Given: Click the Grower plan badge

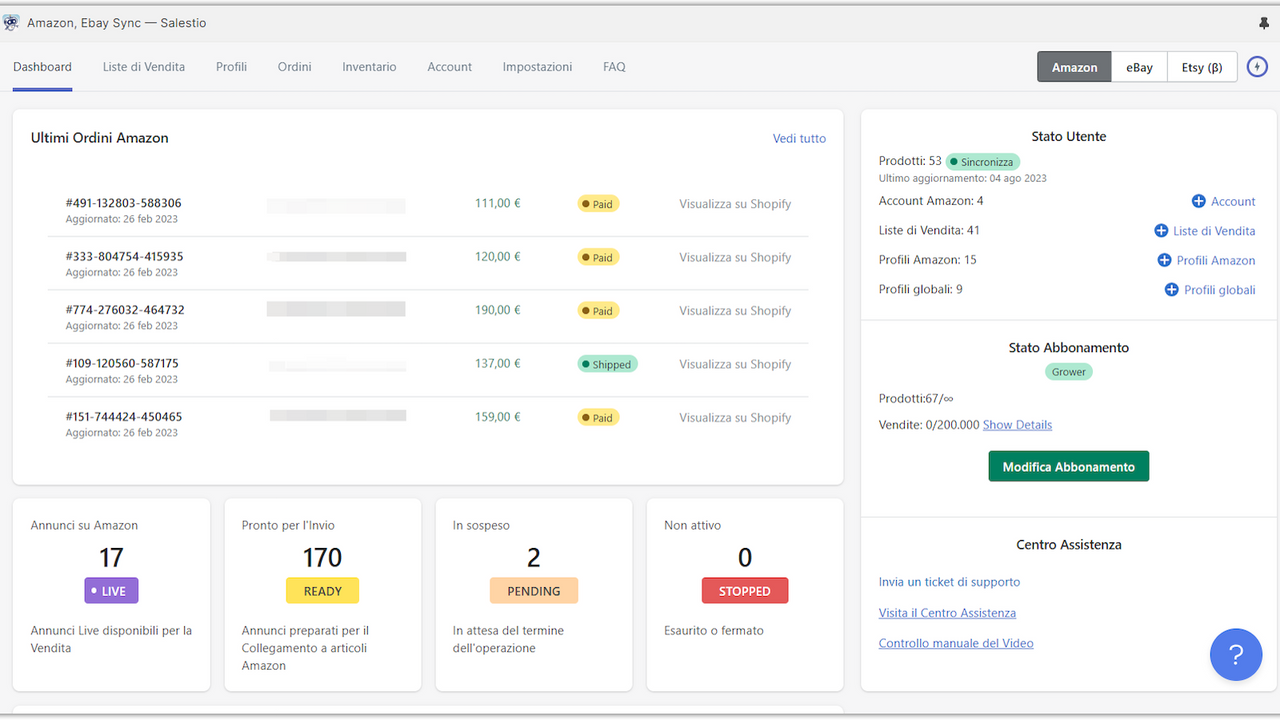Looking at the screenshot, I should coord(1068,371).
